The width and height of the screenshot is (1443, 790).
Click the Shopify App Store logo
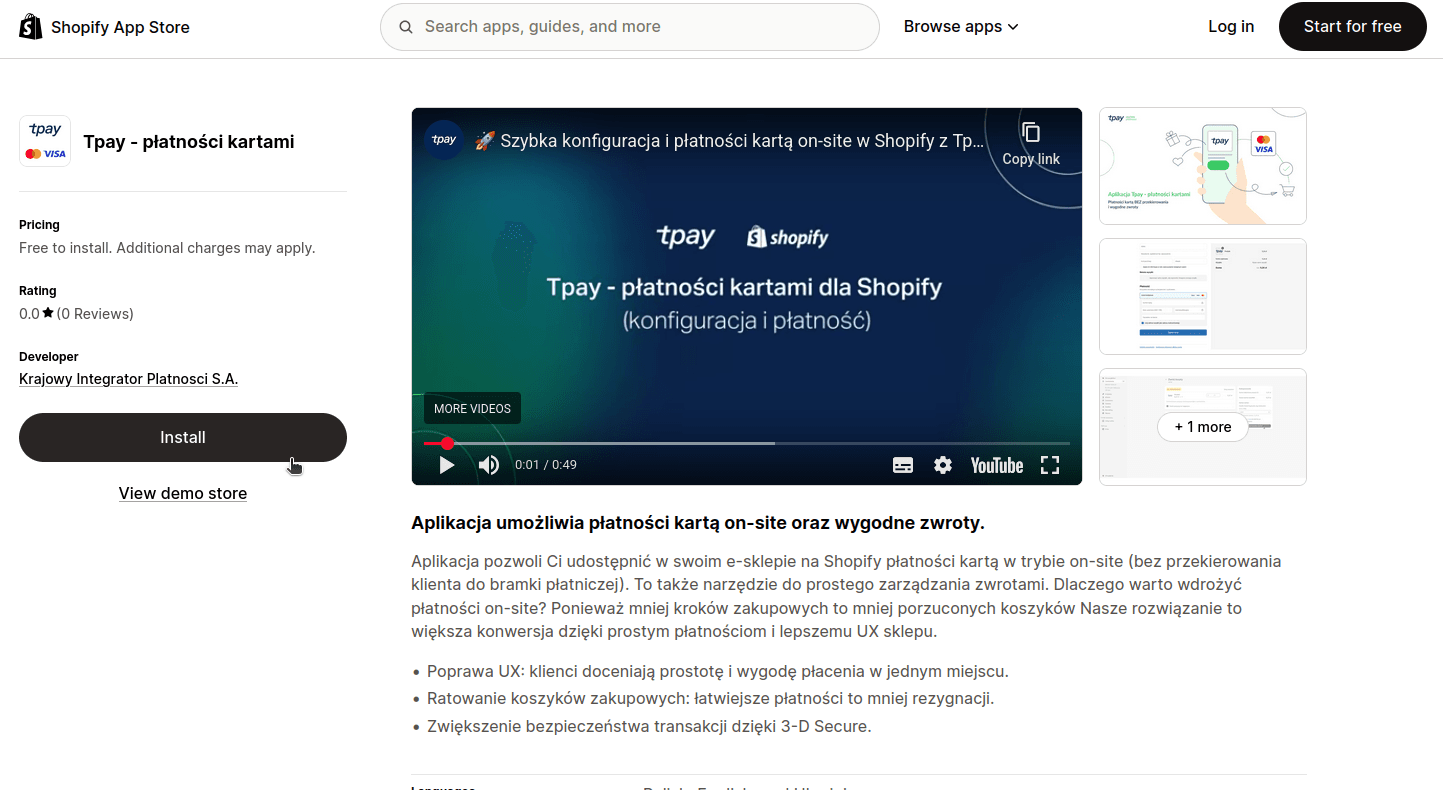[x=105, y=27]
